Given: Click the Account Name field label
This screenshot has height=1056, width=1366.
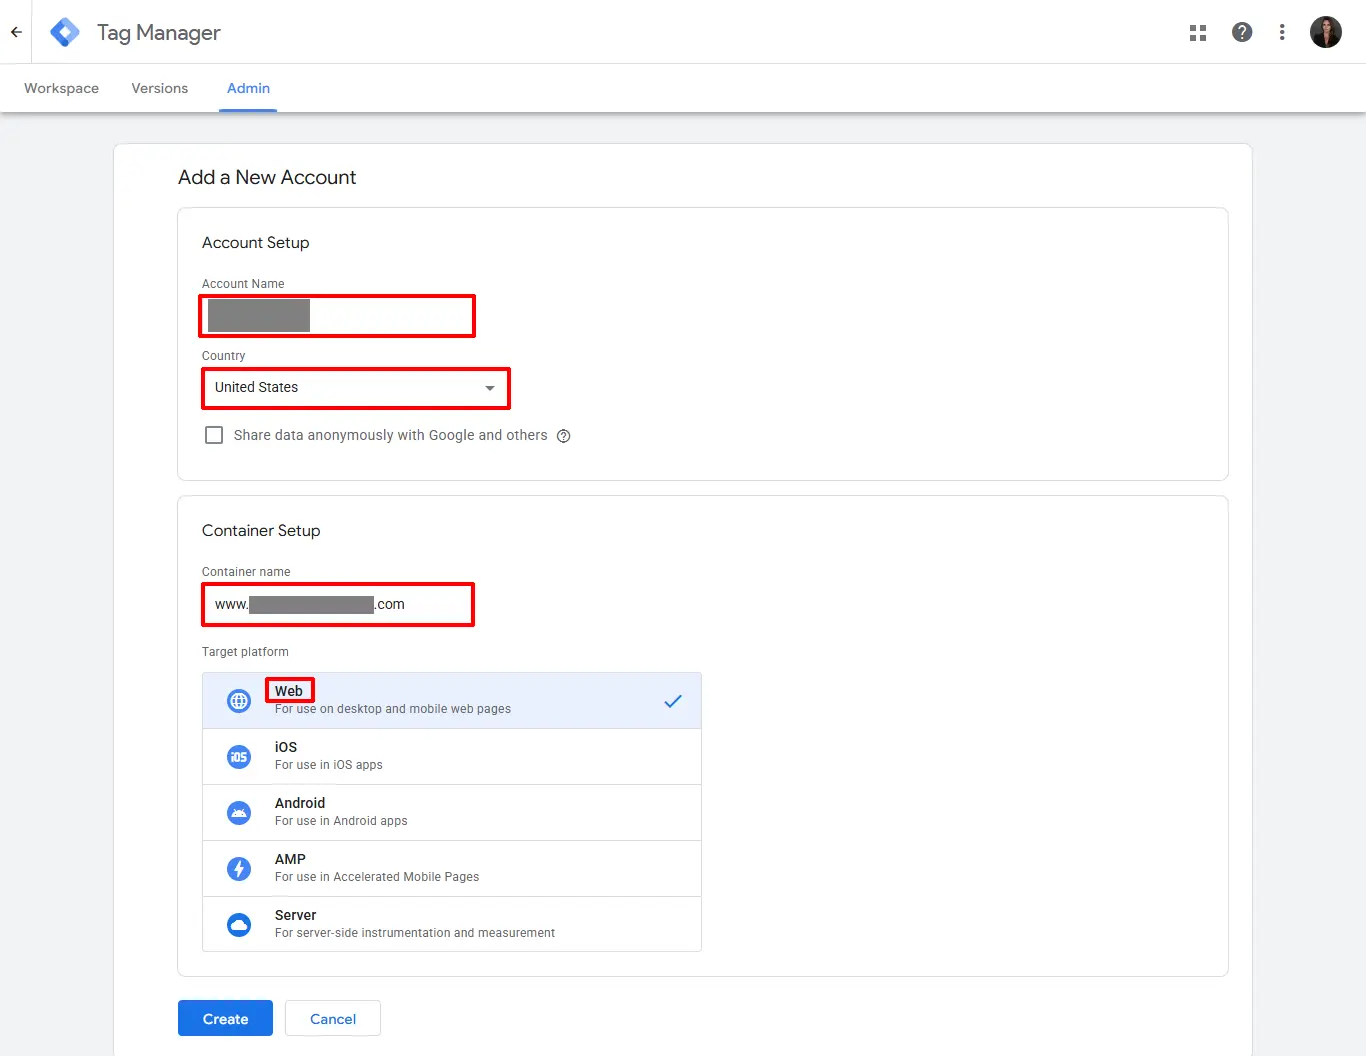Looking at the screenshot, I should [x=243, y=284].
